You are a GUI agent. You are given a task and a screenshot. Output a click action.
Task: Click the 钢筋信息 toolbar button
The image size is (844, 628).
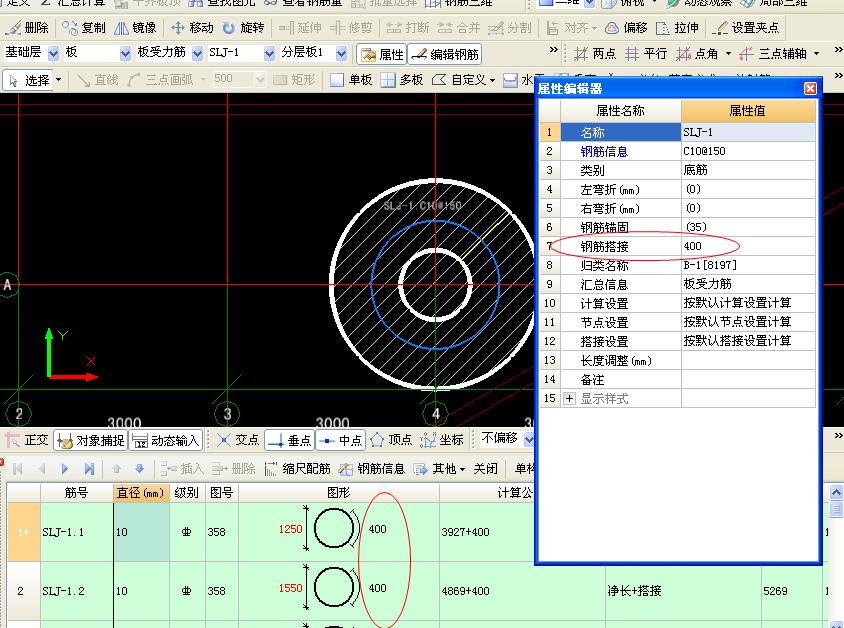[x=372, y=469]
